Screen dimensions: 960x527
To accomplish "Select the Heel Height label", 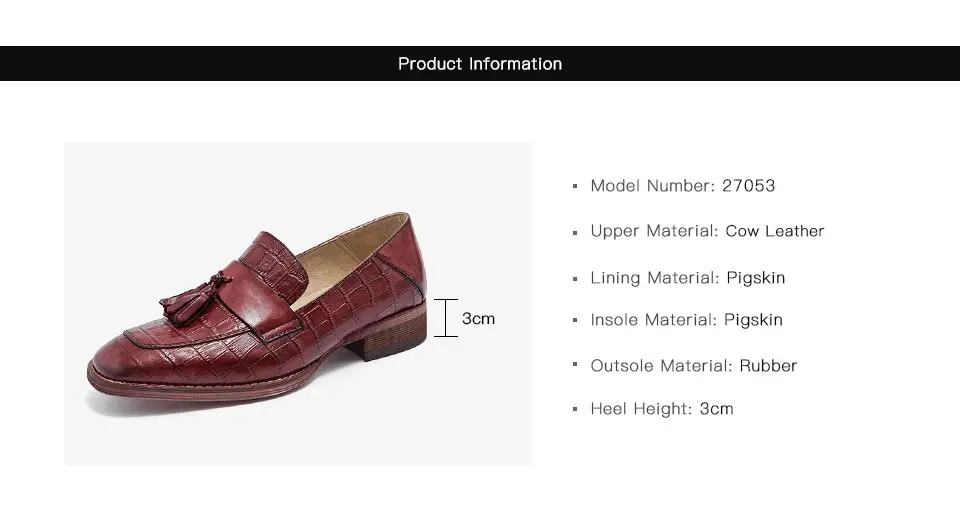I will tap(641, 409).
